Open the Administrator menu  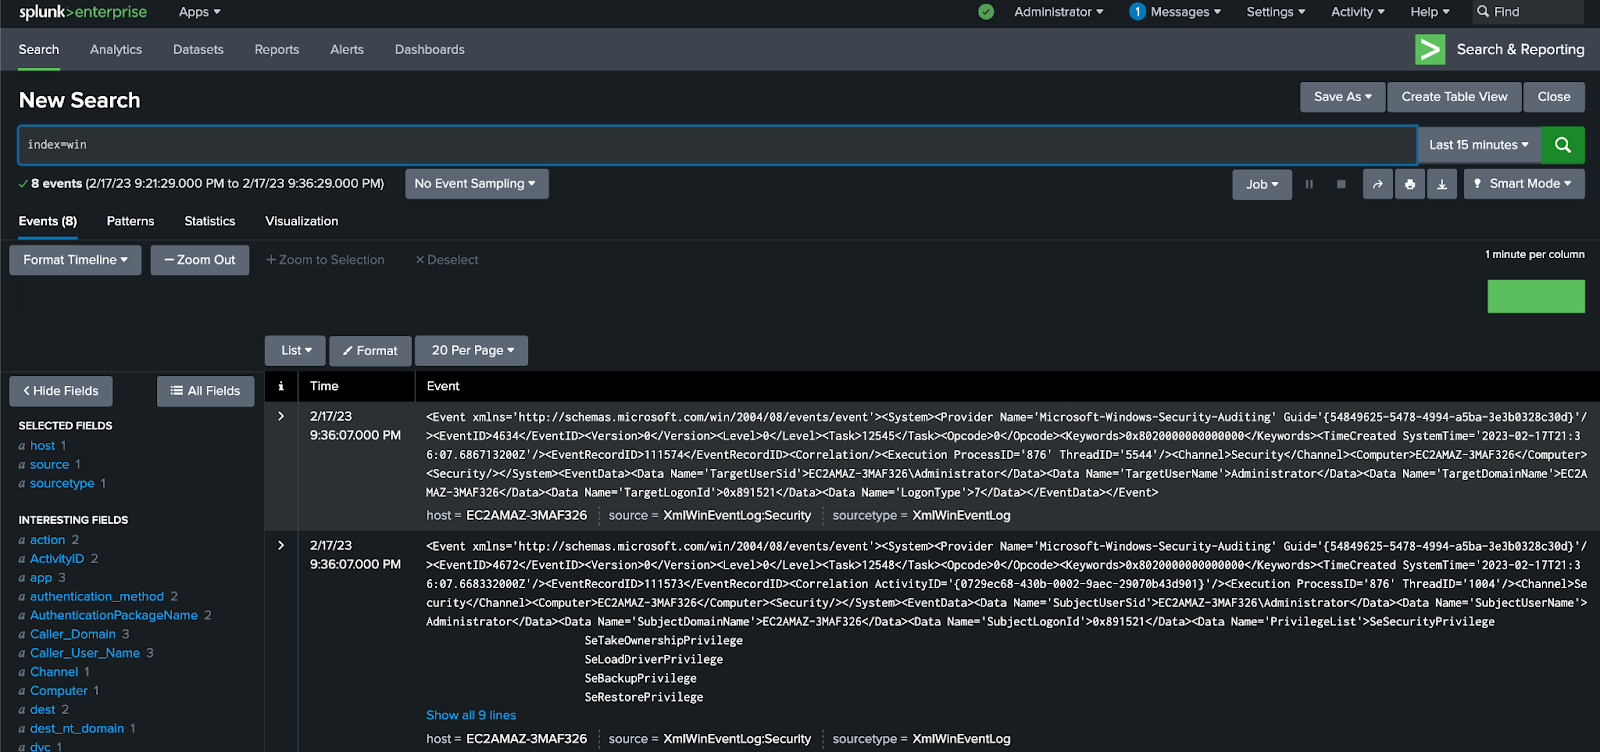coord(1059,12)
